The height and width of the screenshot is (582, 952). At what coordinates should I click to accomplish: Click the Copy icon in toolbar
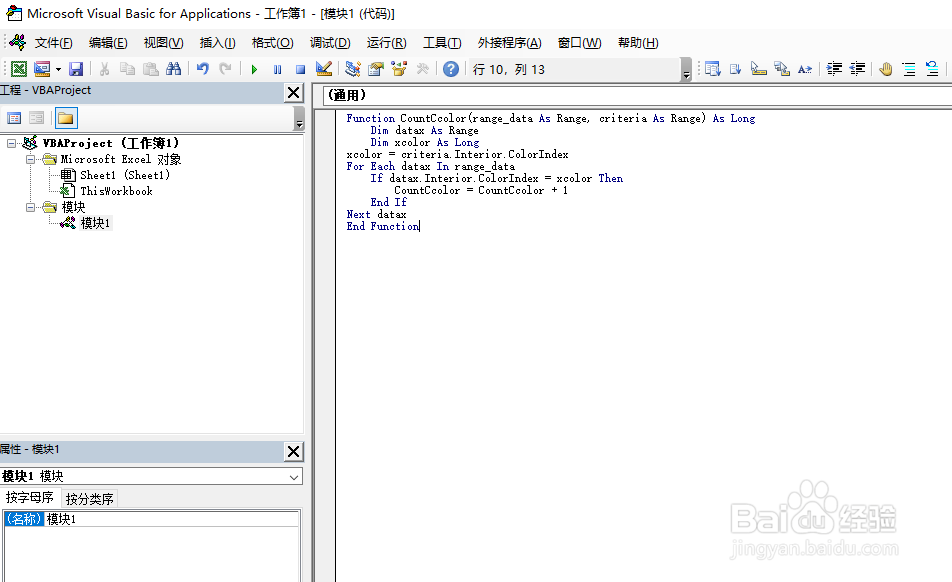pyautogui.click(x=128, y=69)
